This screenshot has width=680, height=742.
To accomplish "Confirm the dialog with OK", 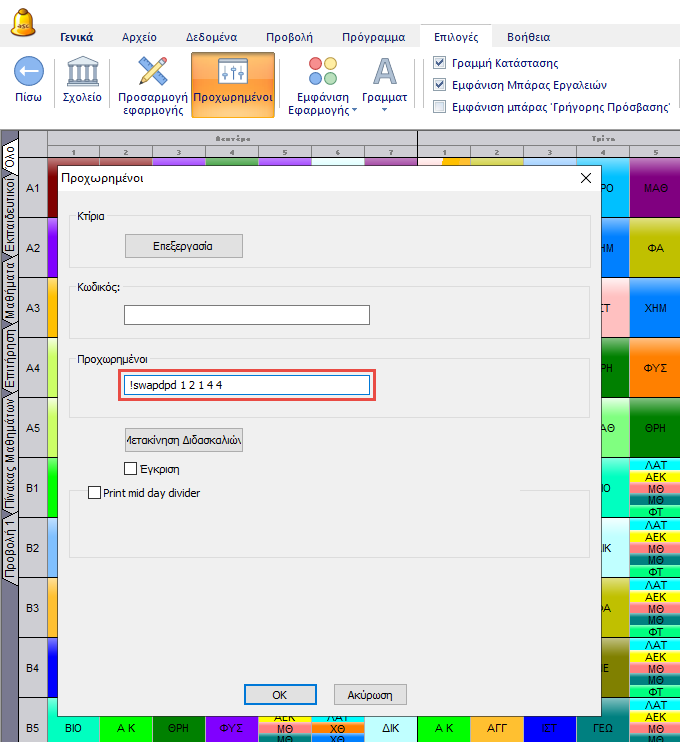I will coord(280,694).
